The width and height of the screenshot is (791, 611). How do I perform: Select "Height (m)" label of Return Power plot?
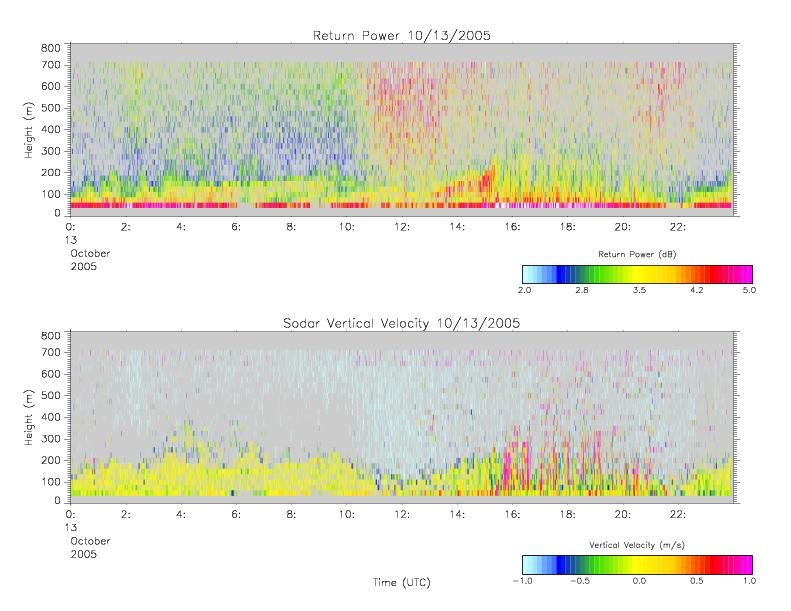tap(29, 130)
